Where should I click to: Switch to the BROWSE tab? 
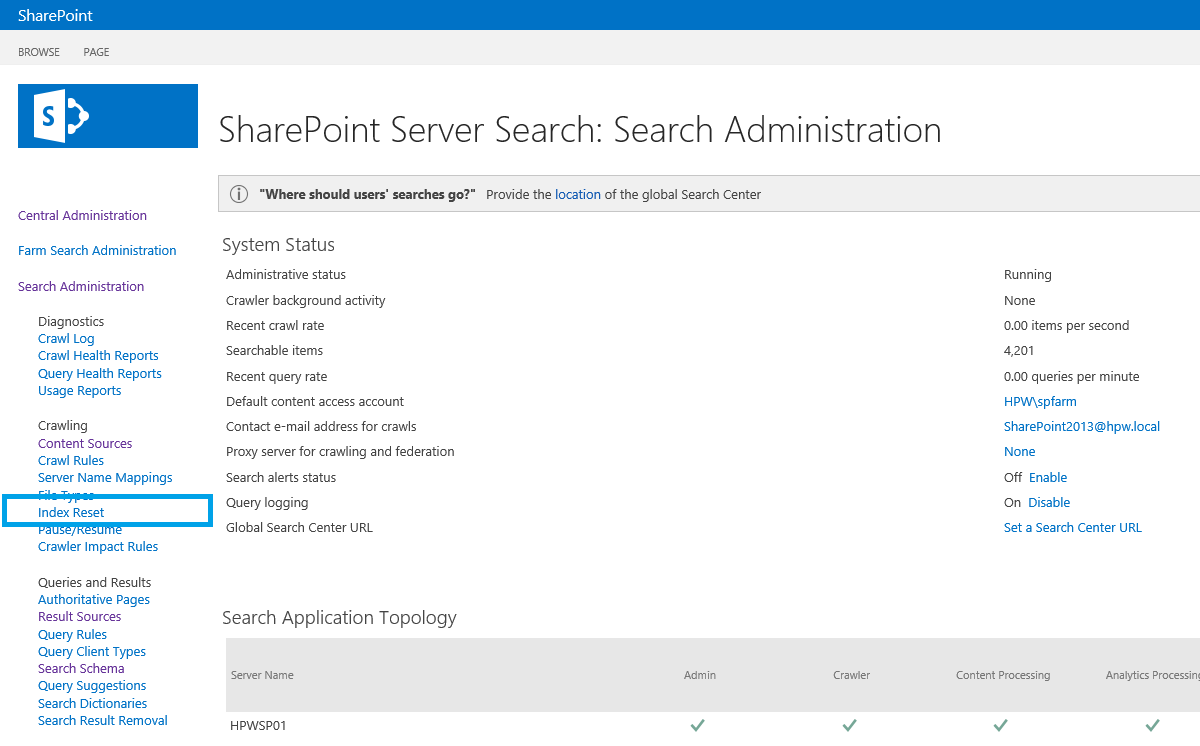38,51
